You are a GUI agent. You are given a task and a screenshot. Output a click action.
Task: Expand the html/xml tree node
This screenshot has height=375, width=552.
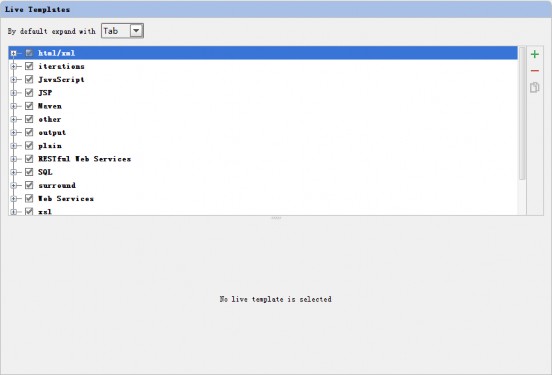[x=13, y=53]
